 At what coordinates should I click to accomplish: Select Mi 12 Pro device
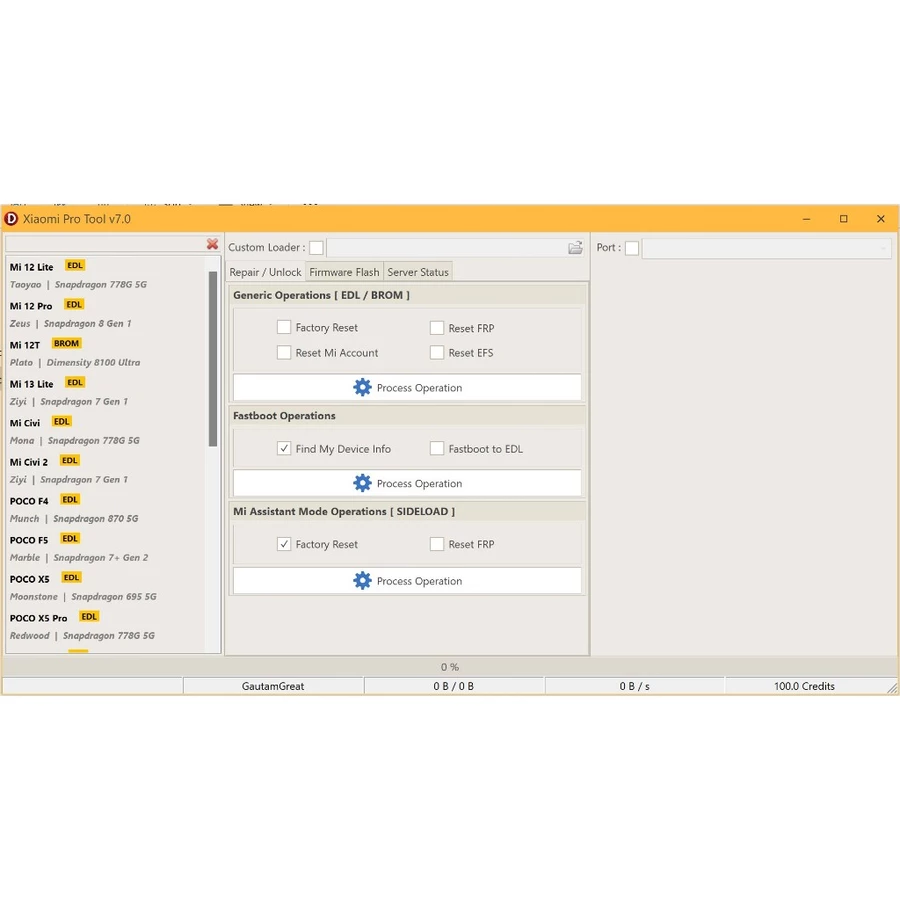106,314
